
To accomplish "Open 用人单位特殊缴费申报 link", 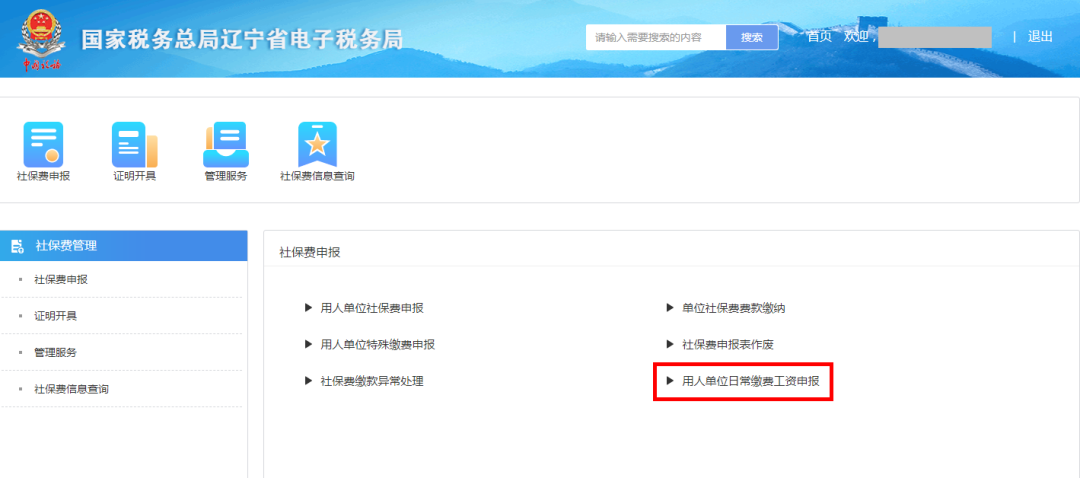I will click(x=377, y=344).
